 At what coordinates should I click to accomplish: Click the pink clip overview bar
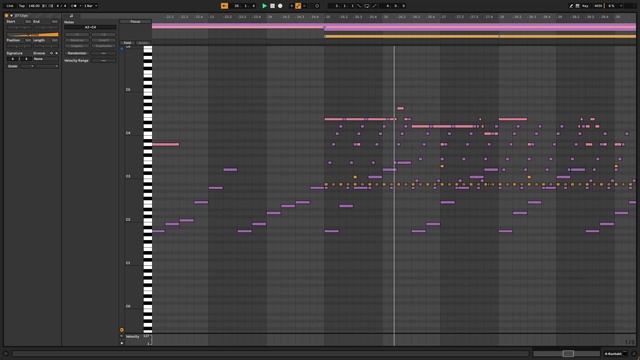click(x=394, y=27)
